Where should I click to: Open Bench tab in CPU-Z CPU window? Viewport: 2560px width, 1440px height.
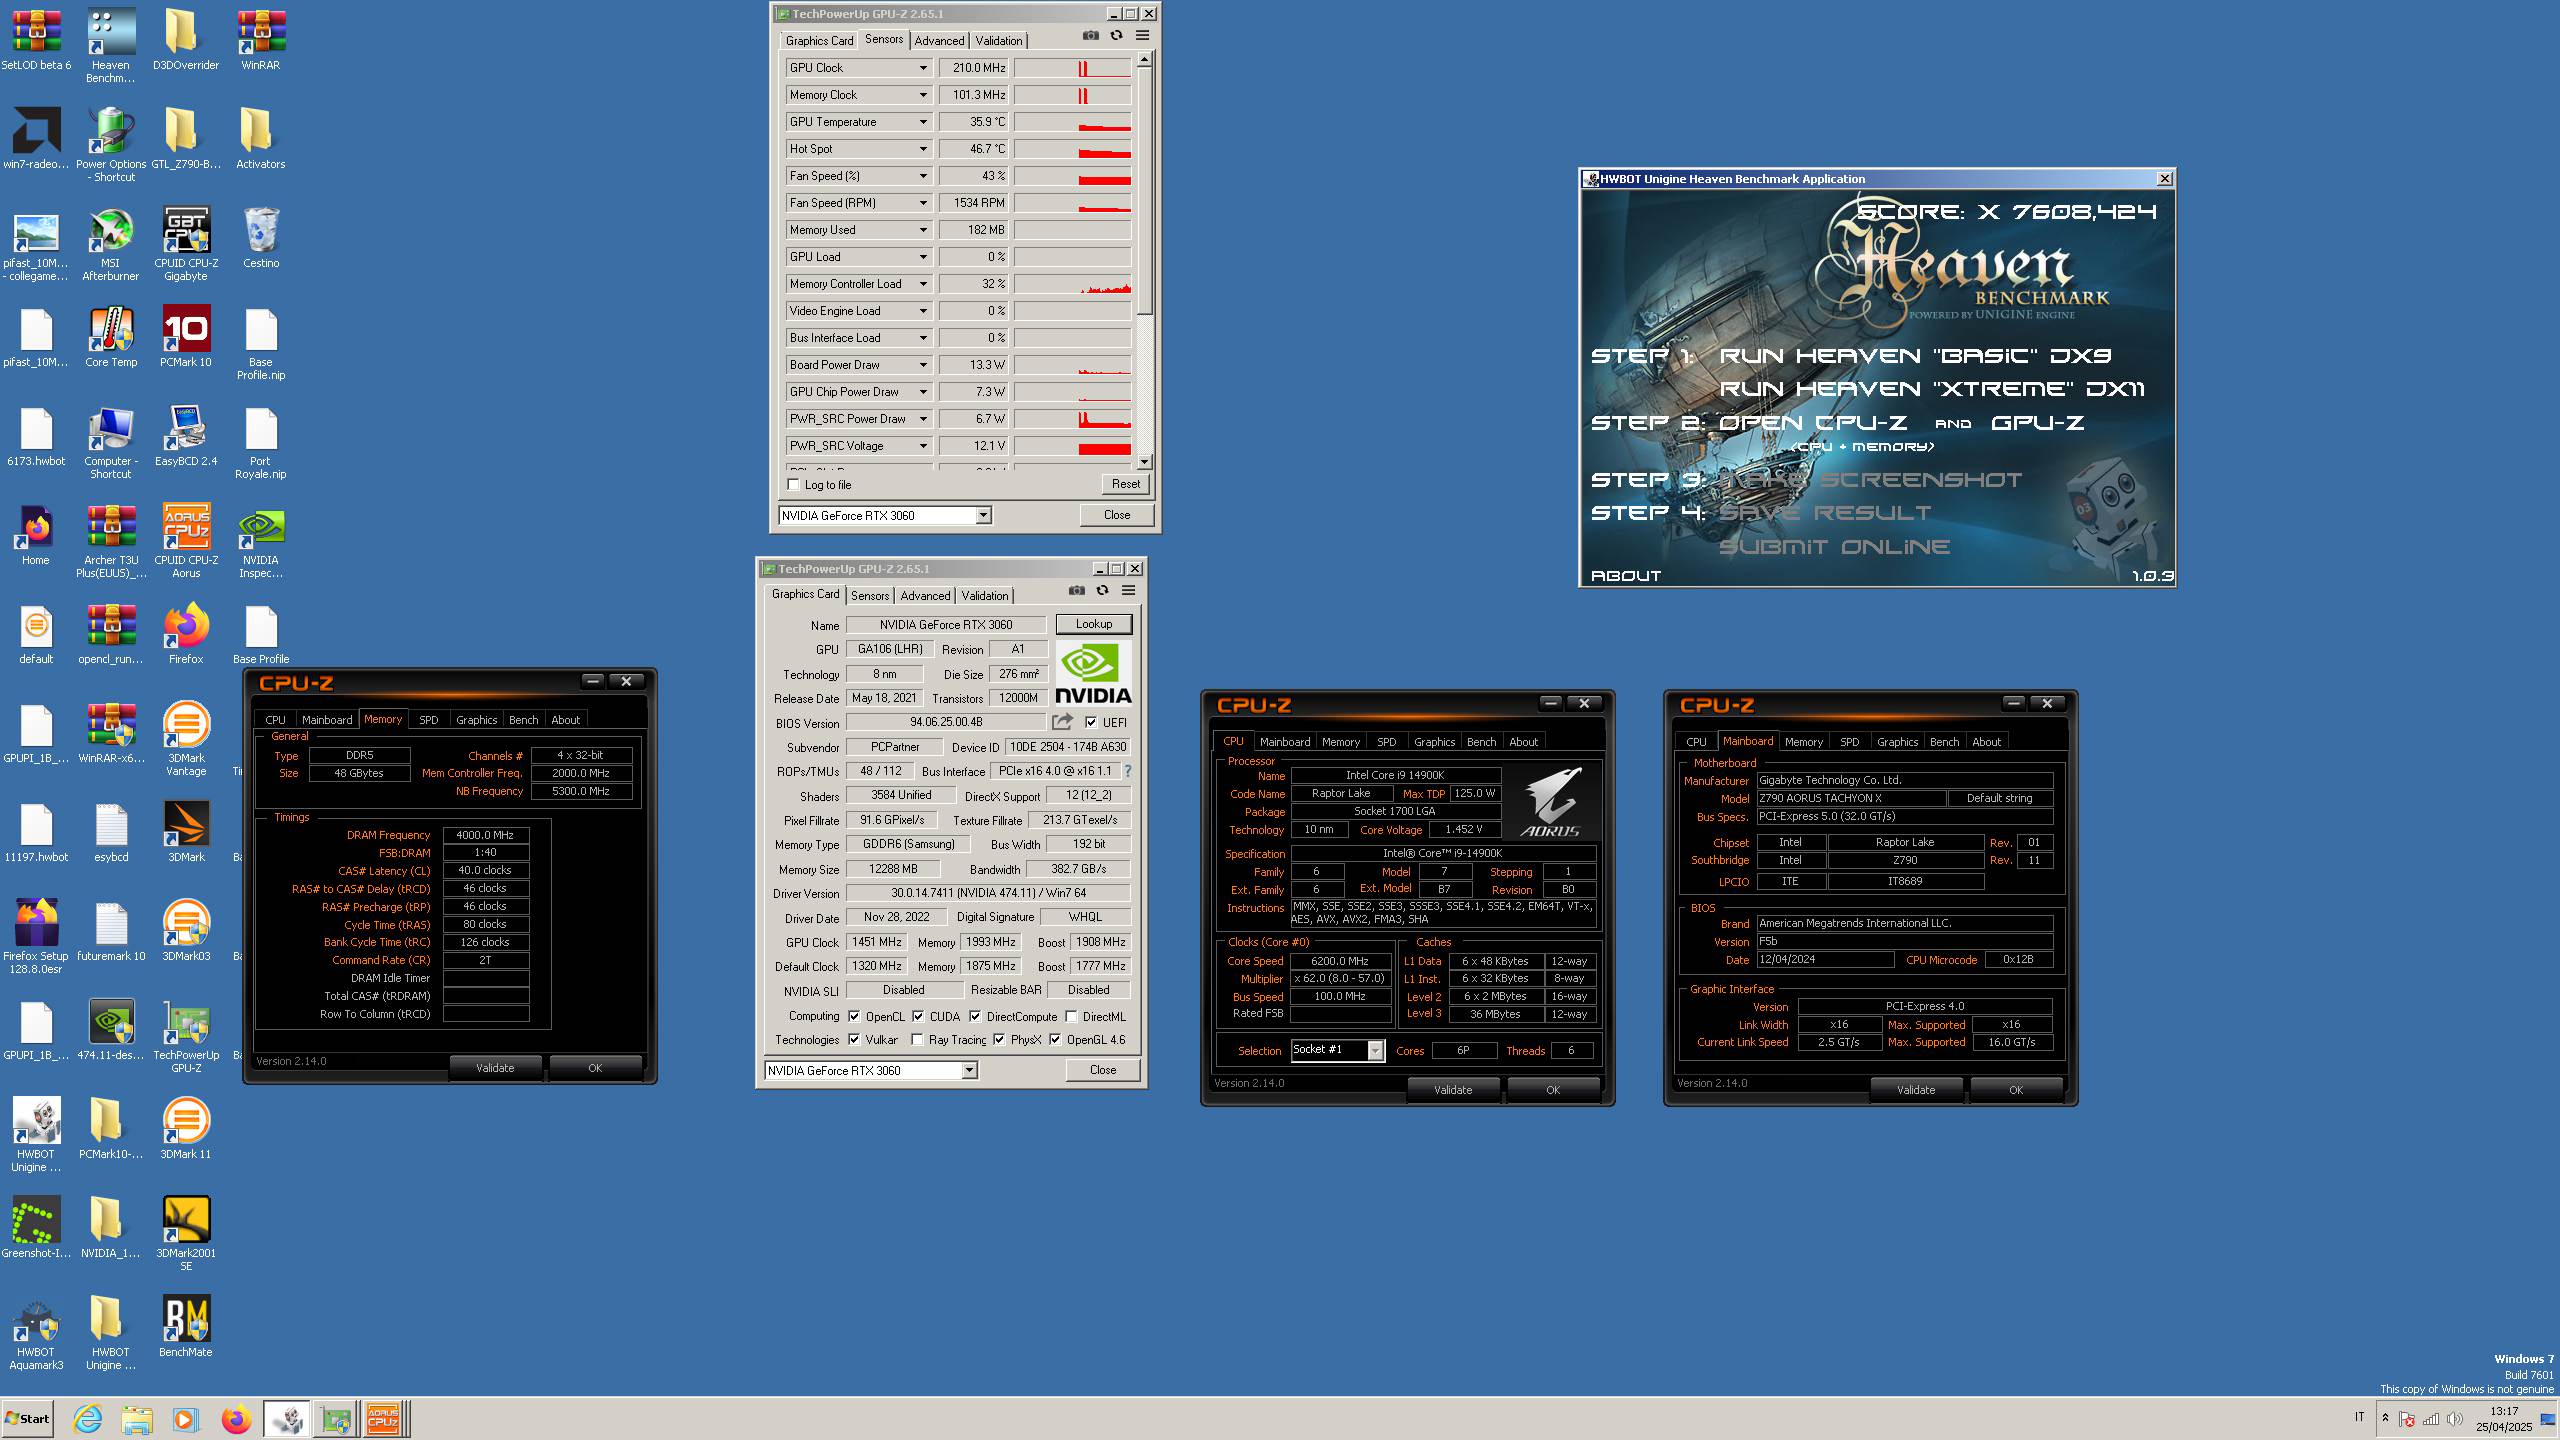click(x=1481, y=742)
